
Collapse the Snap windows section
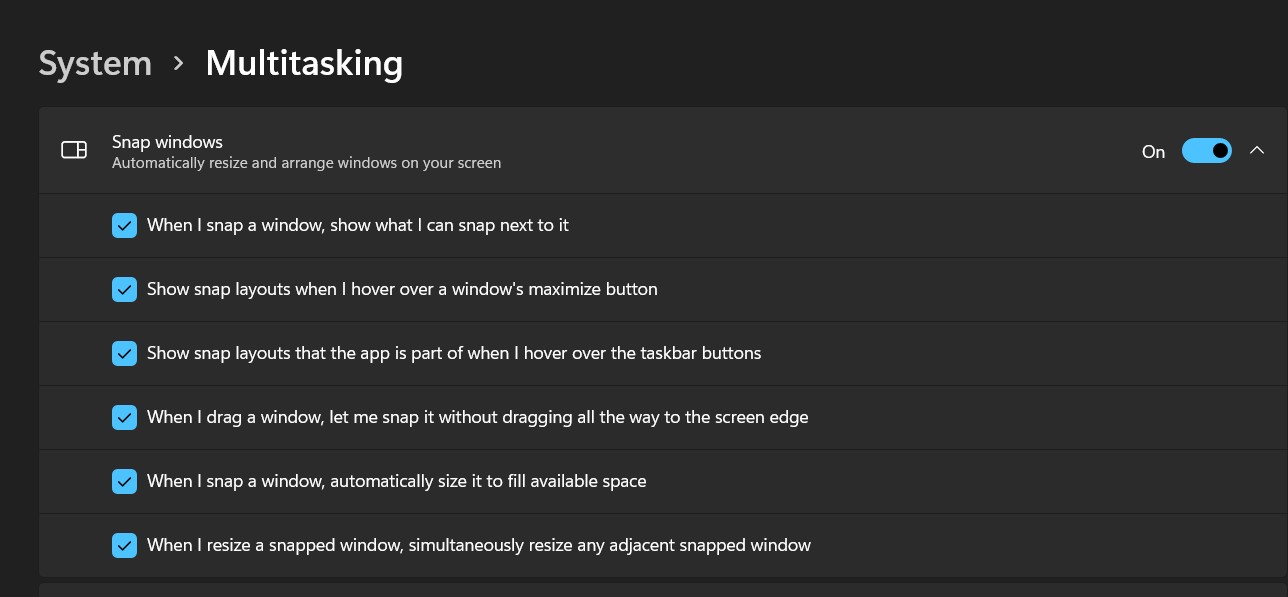click(x=1257, y=150)
